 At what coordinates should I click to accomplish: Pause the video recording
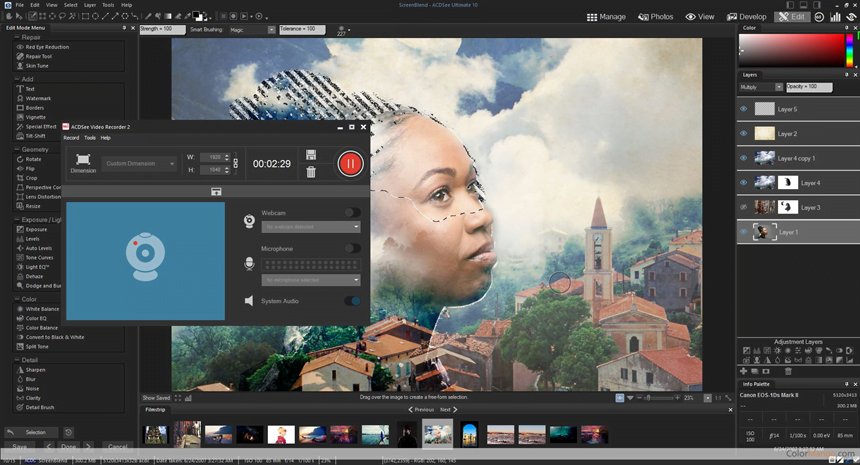pos(350,163)
